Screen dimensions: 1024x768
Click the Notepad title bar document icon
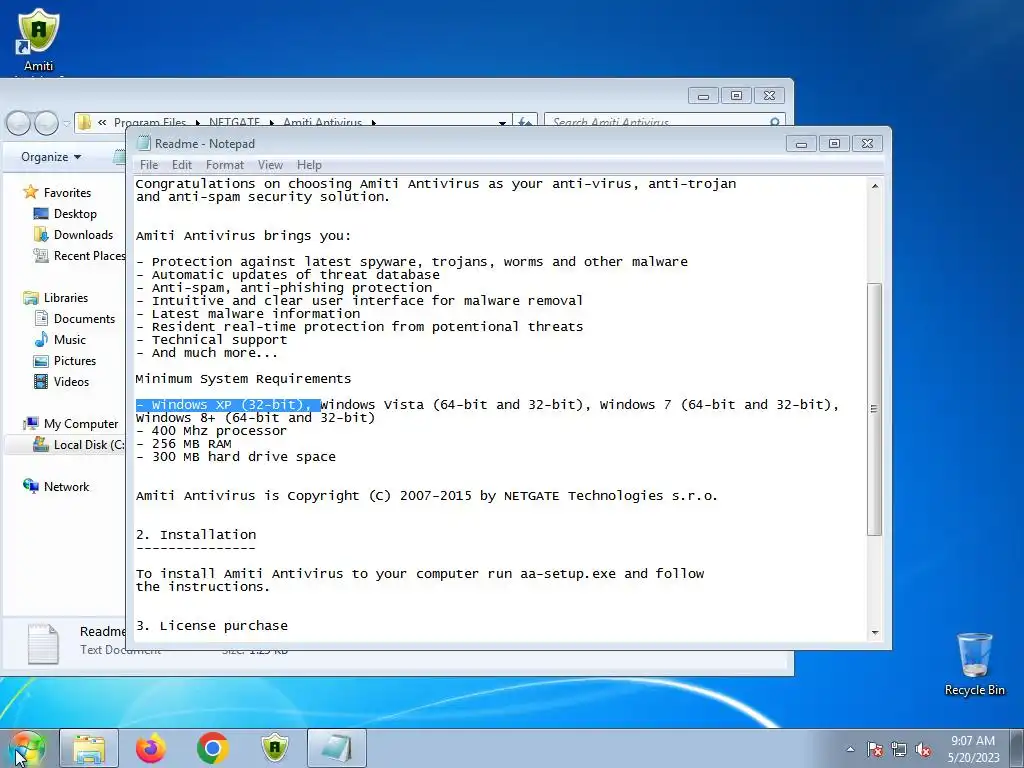(143, 144)
